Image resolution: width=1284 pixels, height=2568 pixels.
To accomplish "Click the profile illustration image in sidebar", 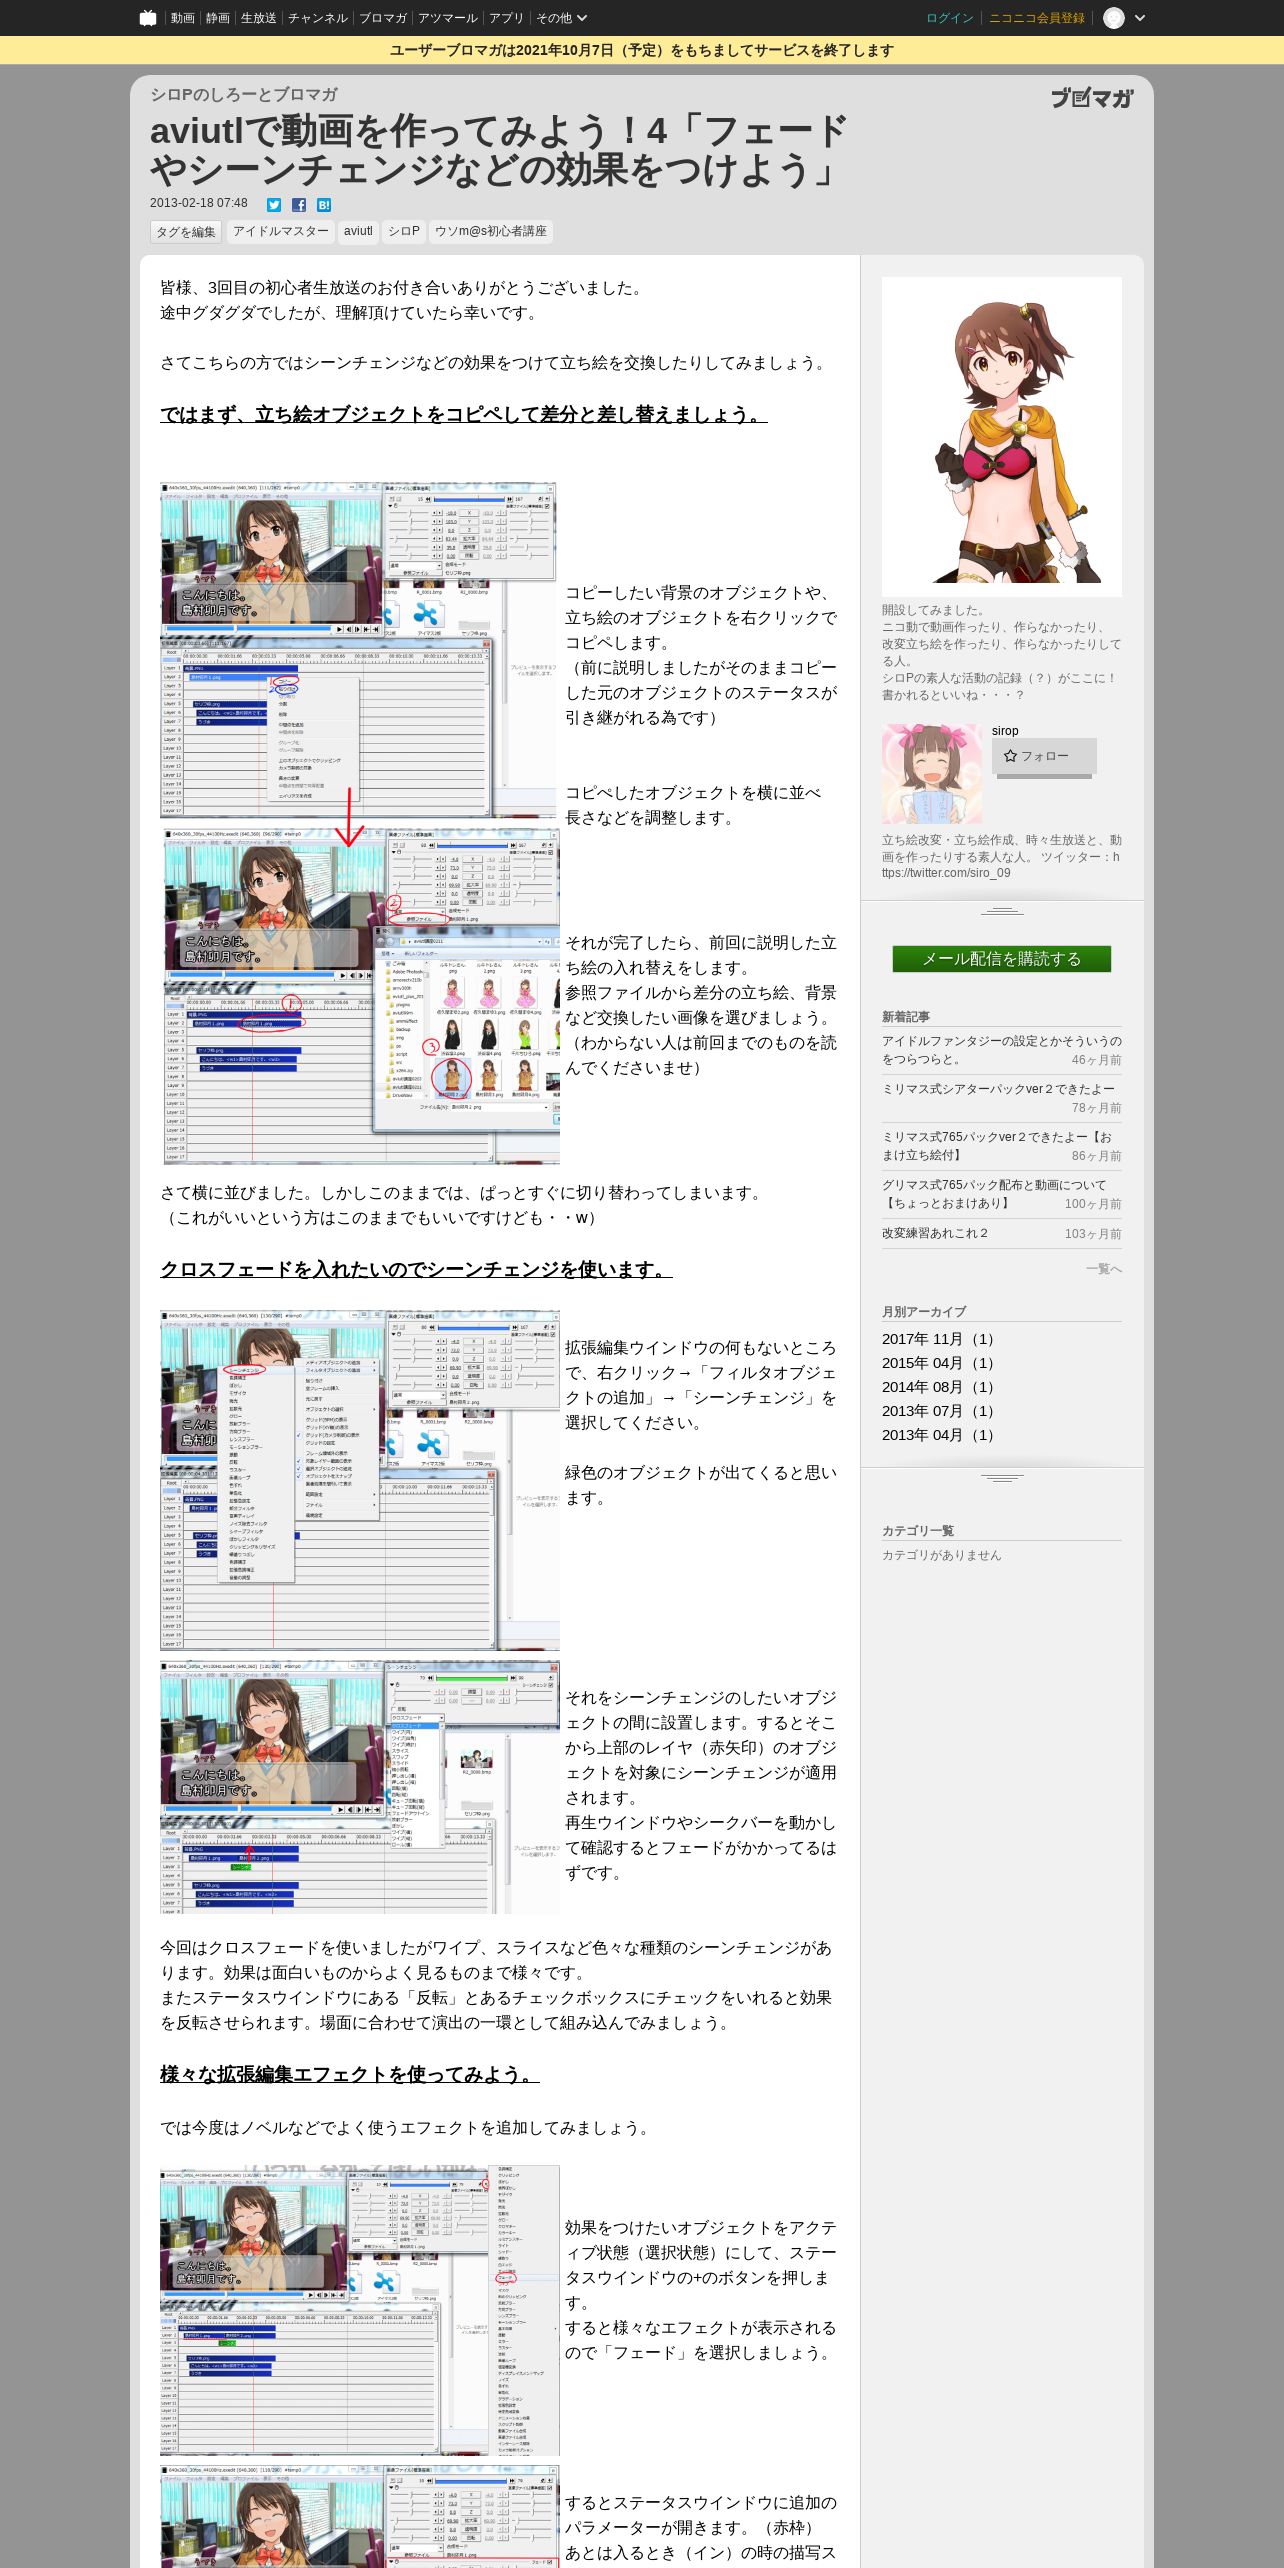I will [x=1002, y=437].
